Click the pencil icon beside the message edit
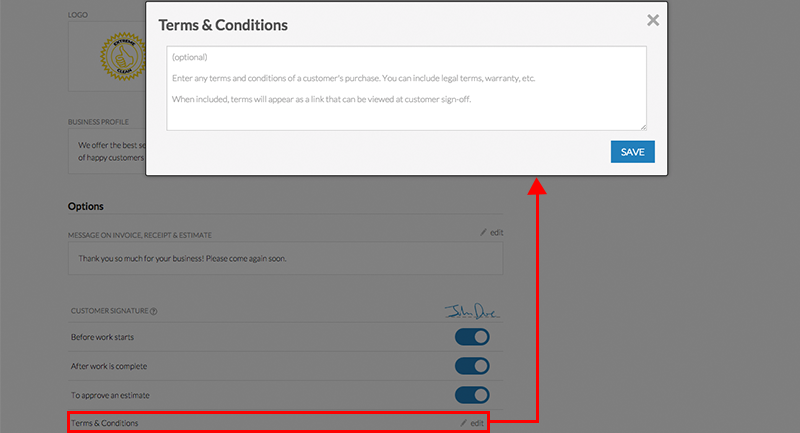This screenshot has width=800, height=433. tap(483, 232)
